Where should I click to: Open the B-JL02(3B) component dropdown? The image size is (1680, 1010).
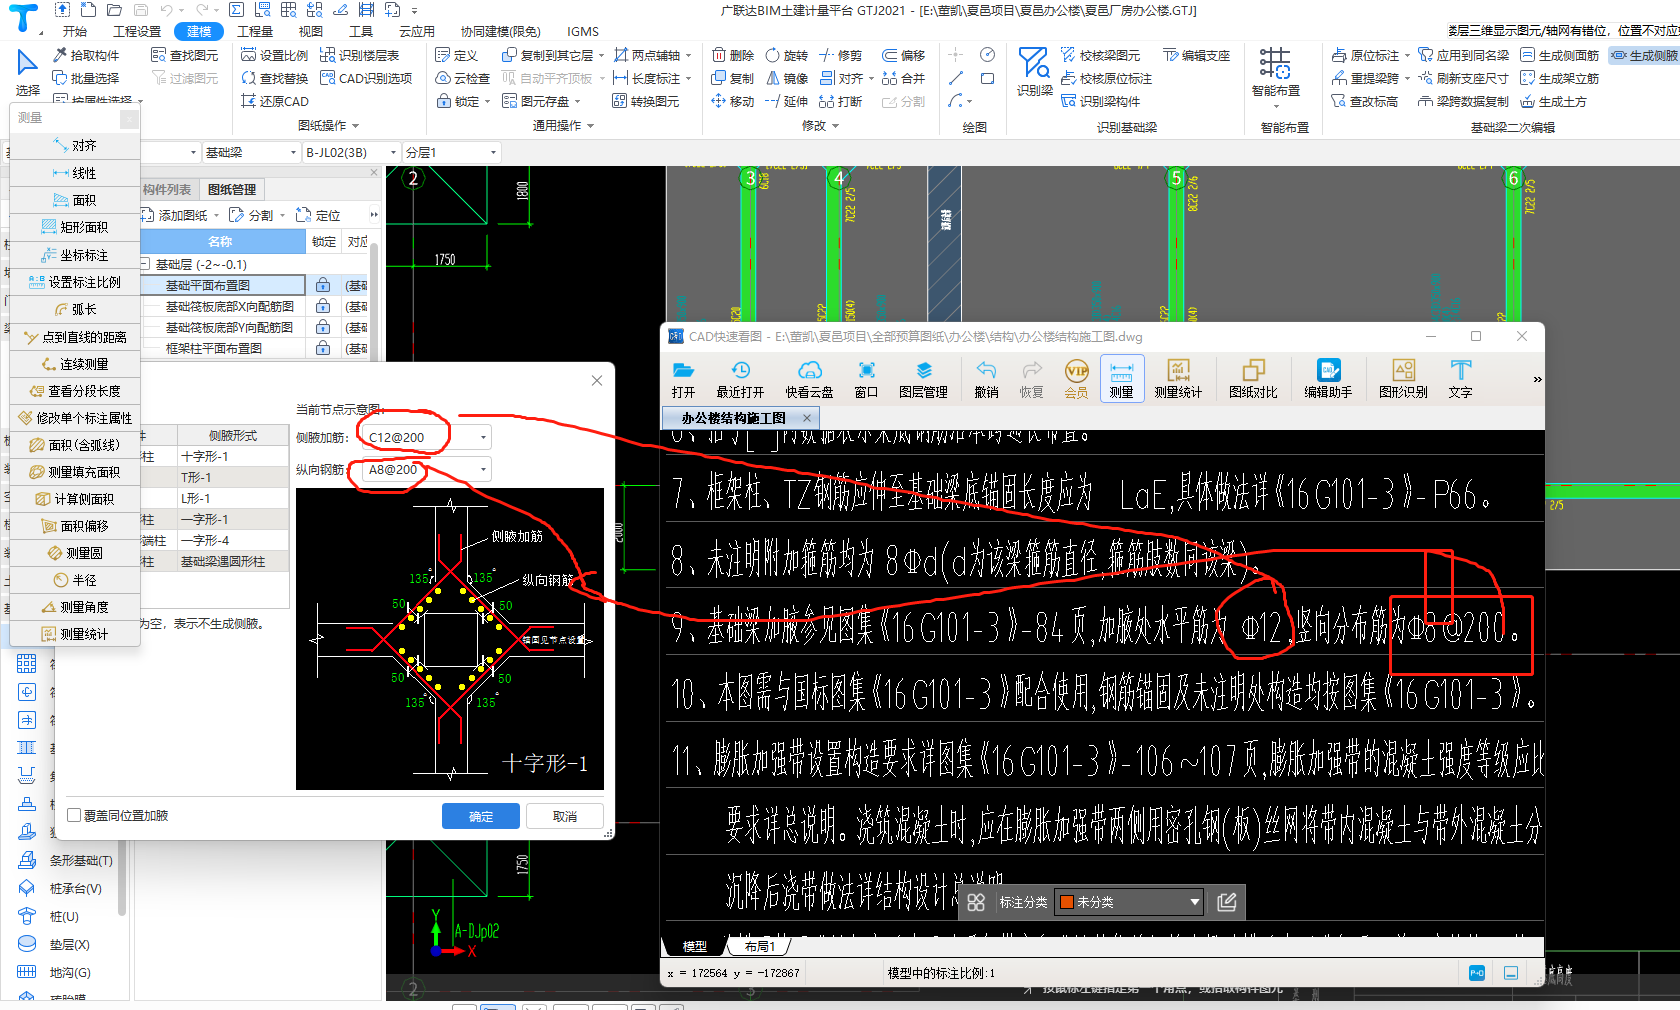[394, 152]
